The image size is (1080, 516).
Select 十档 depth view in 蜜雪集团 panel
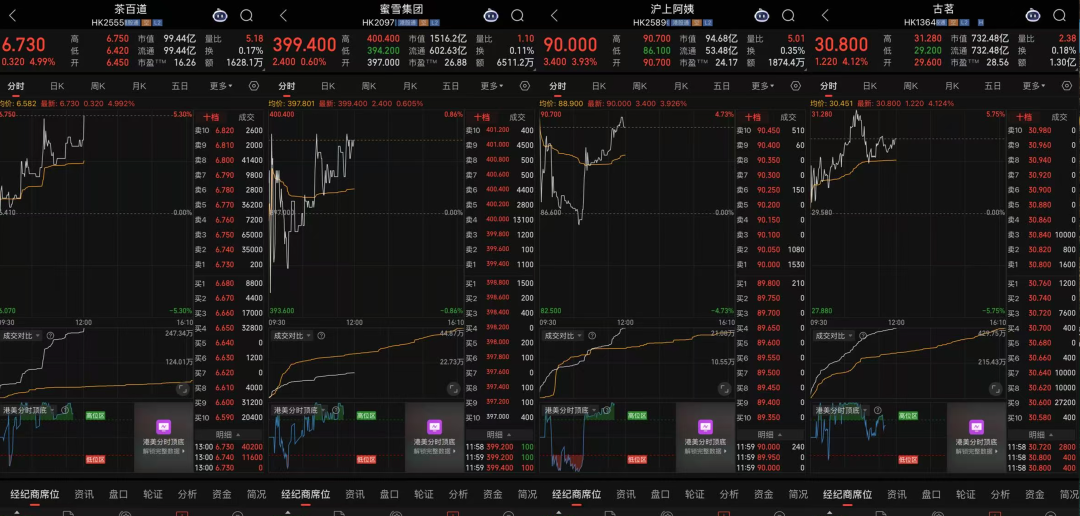pos(483,117)
